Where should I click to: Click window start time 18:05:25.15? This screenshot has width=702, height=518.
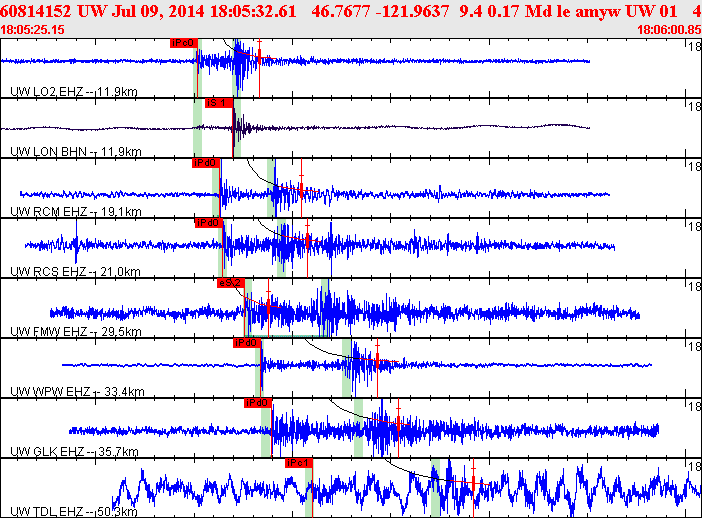point(32,30)
